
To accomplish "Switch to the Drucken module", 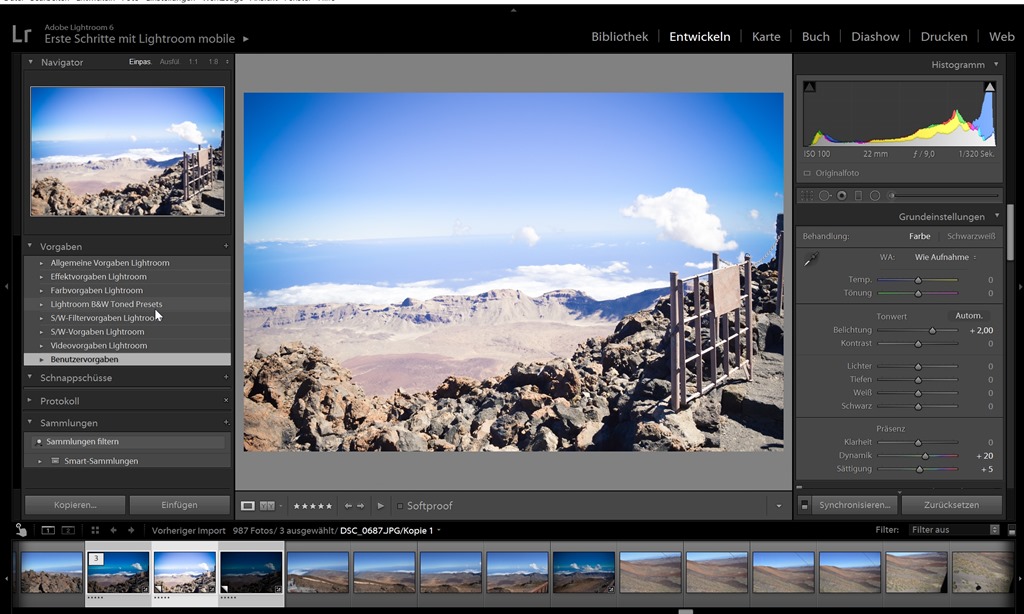I will (x=944, y=37).
